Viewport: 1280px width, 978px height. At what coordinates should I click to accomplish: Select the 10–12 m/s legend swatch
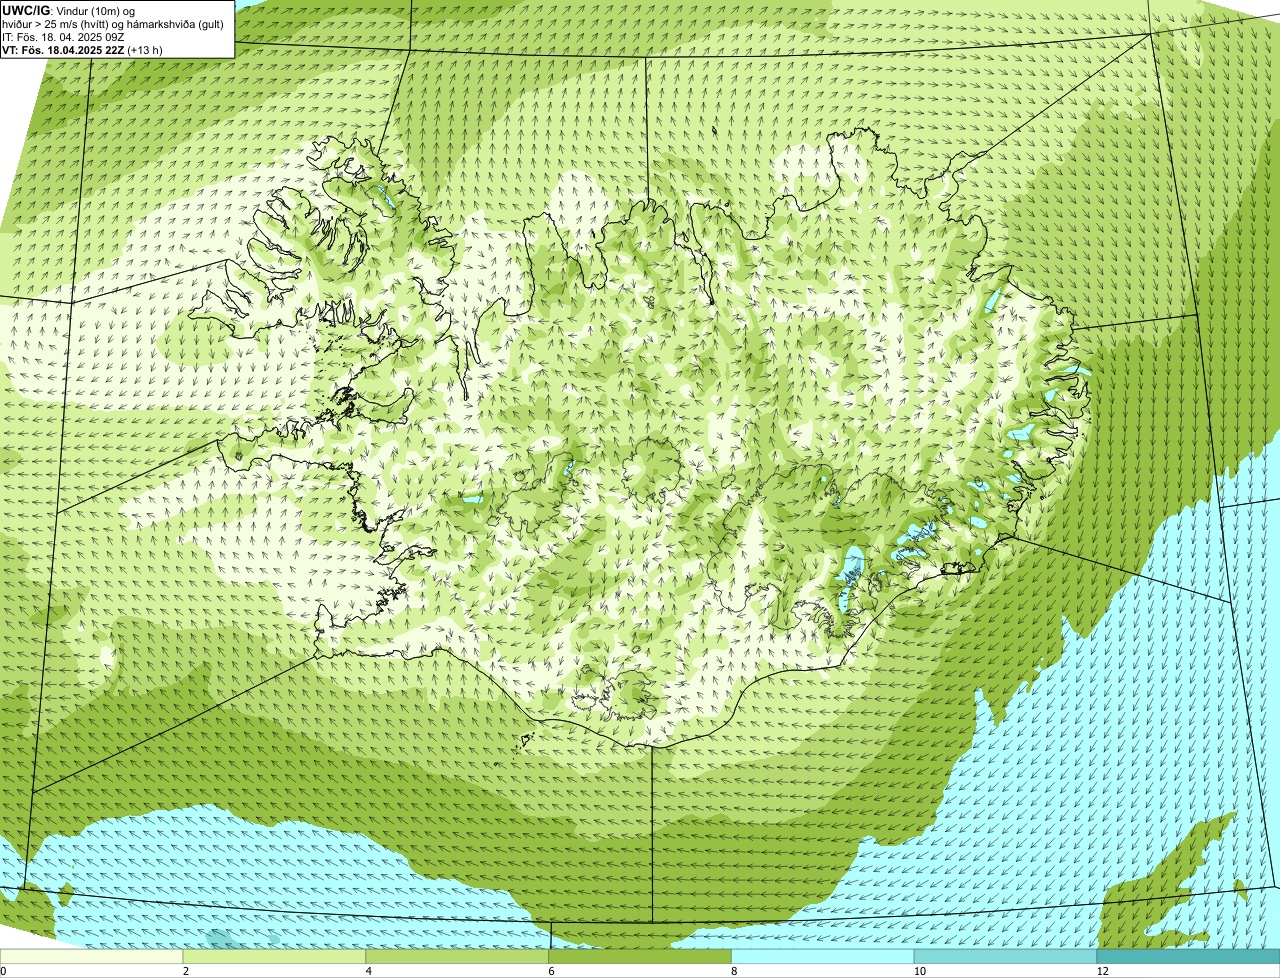coord(1006,956)
